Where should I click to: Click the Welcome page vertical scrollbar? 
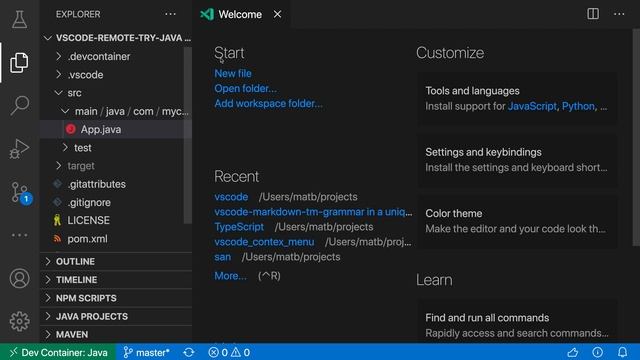click(636, 138)
